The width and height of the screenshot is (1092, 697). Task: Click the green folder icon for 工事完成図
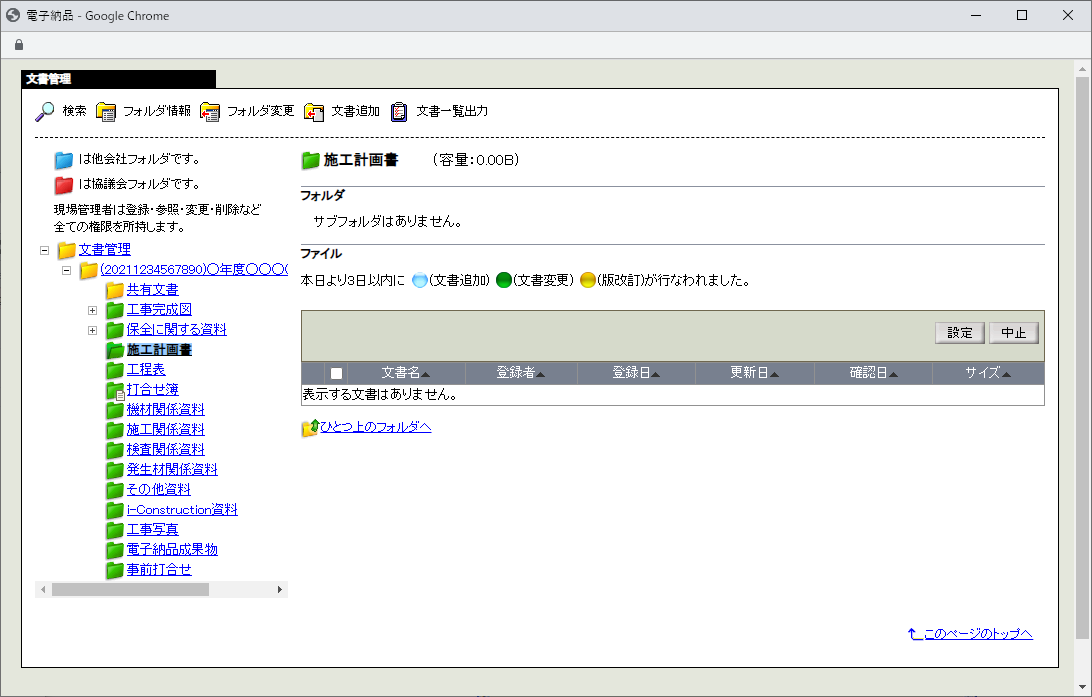point(115,310)
